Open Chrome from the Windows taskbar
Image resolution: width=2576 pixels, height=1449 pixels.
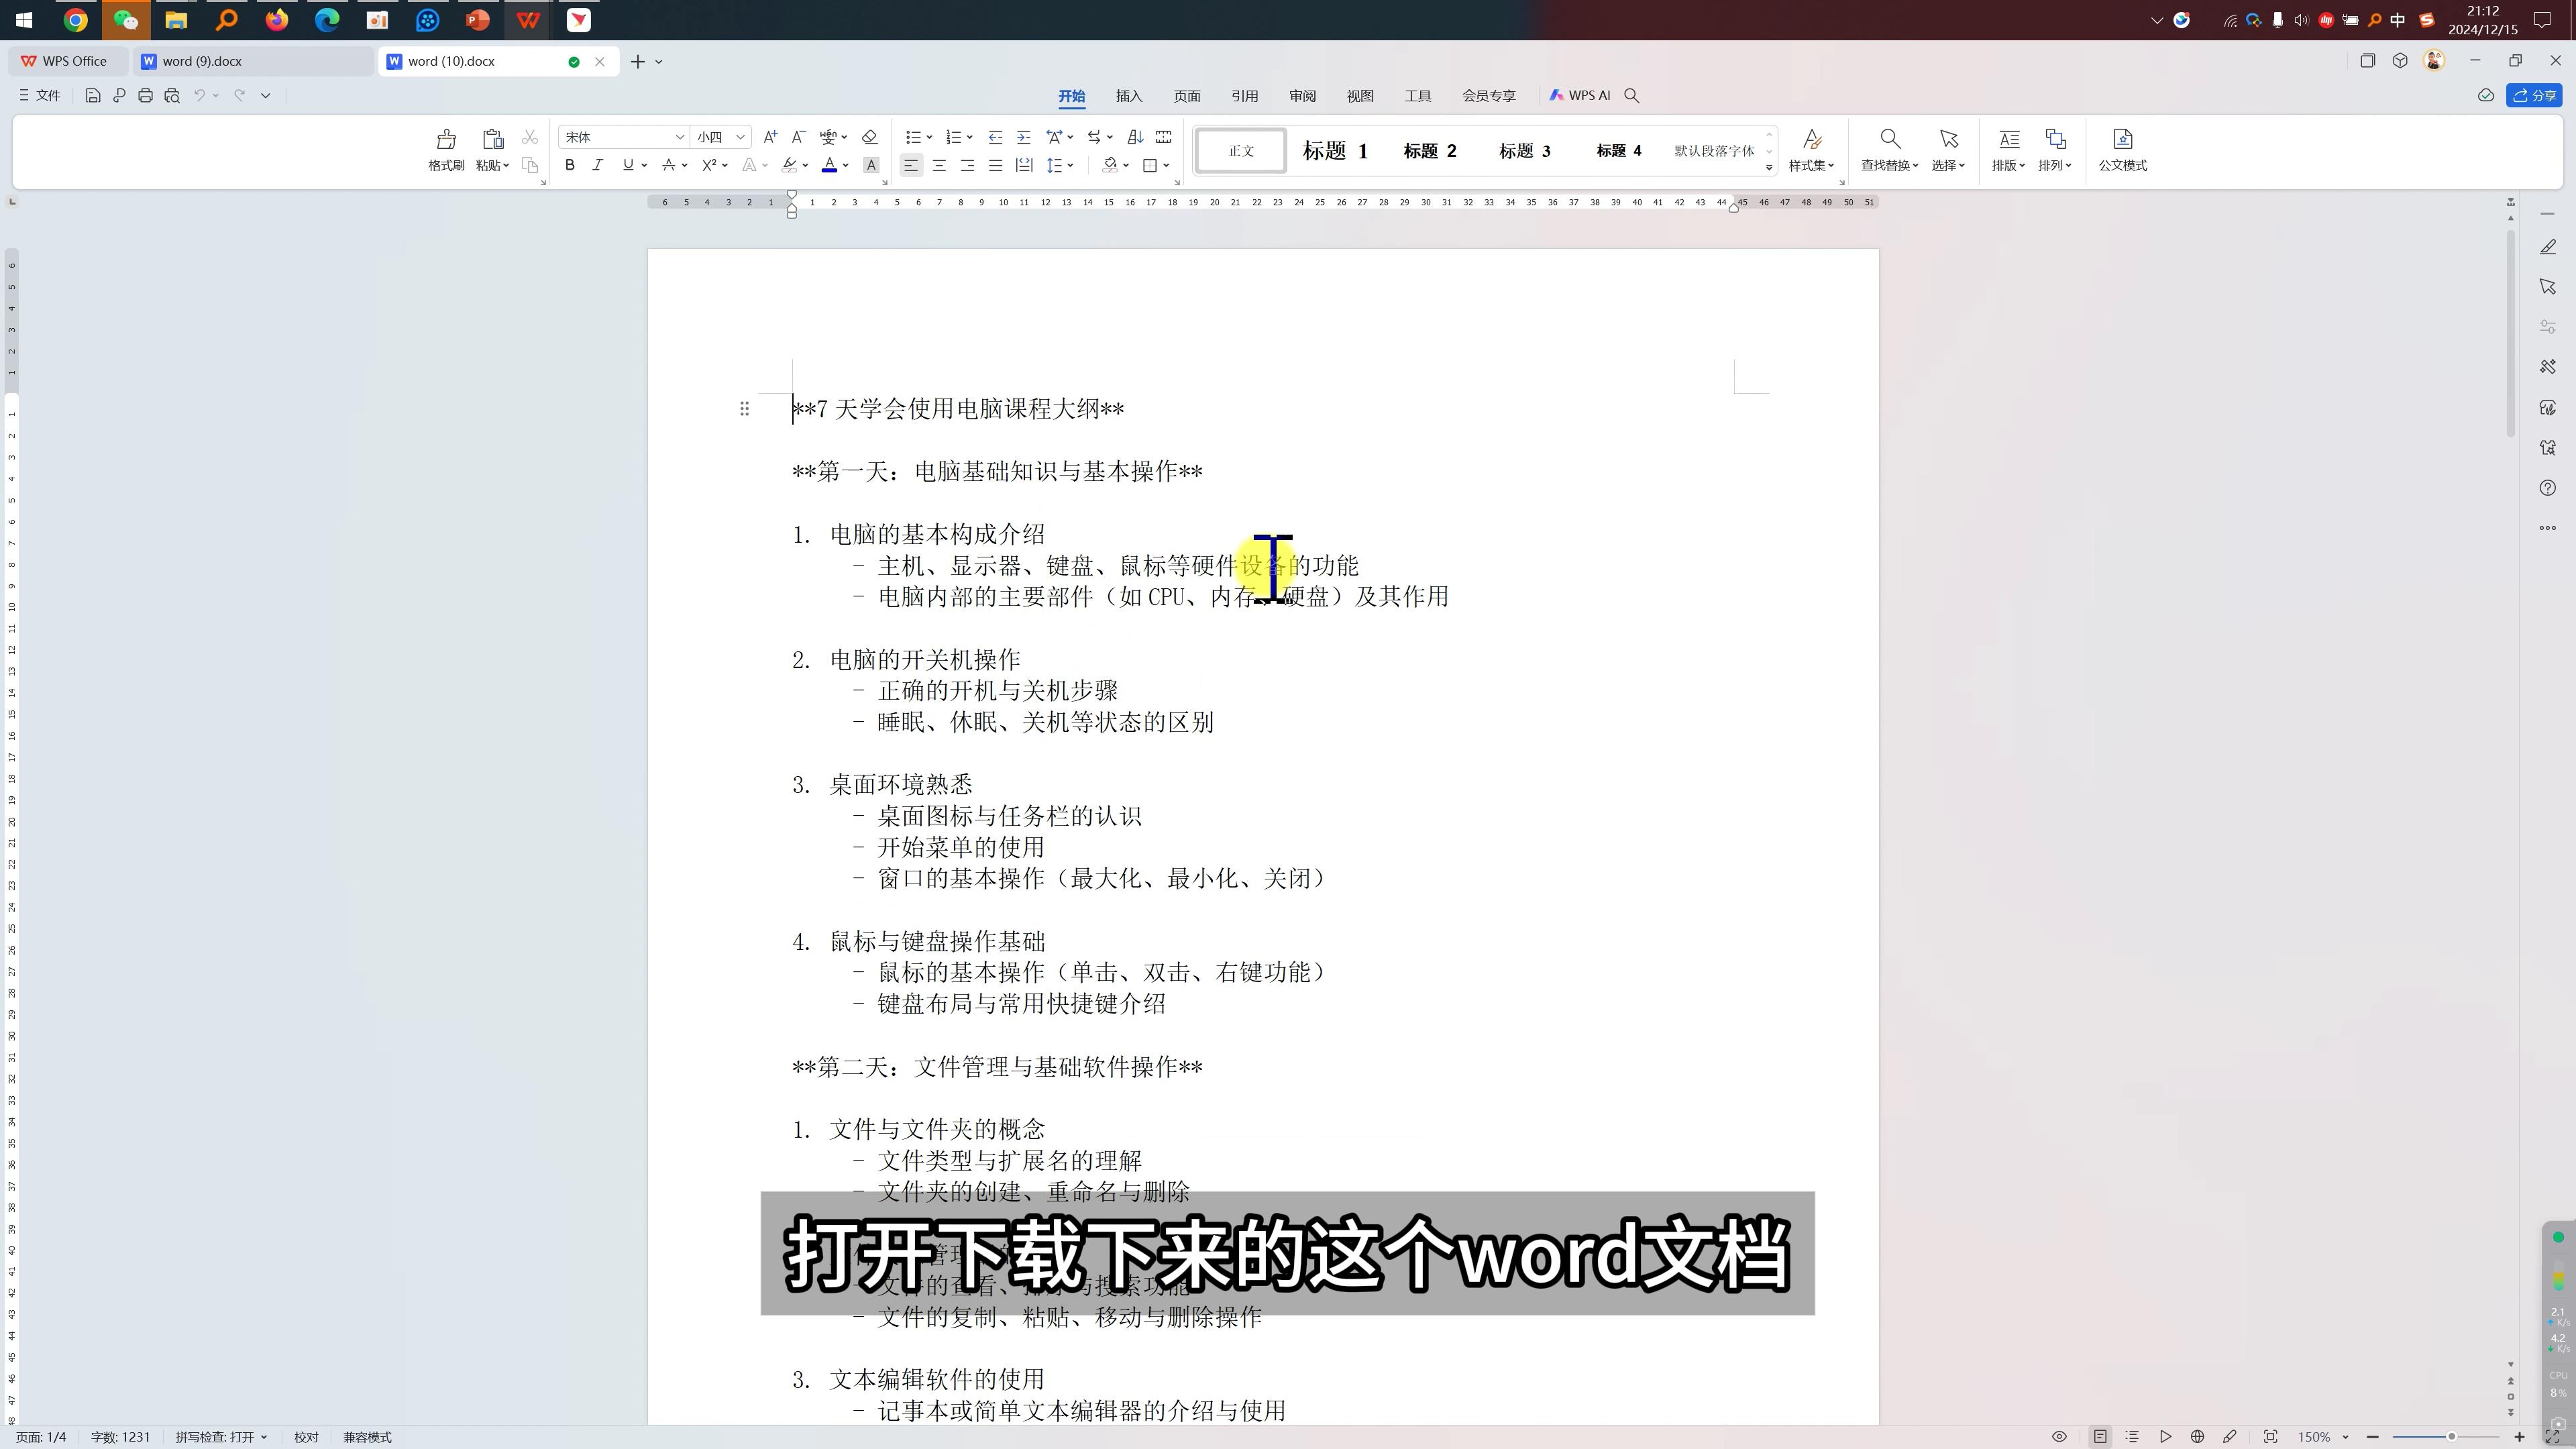pos(75,19)
